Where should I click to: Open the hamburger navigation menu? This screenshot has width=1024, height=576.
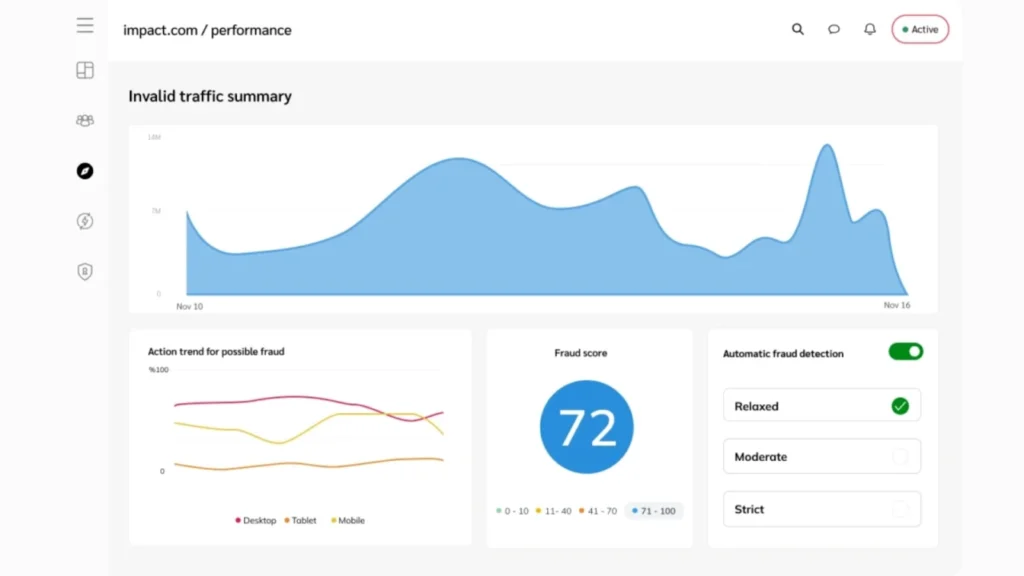coord(85,25)
